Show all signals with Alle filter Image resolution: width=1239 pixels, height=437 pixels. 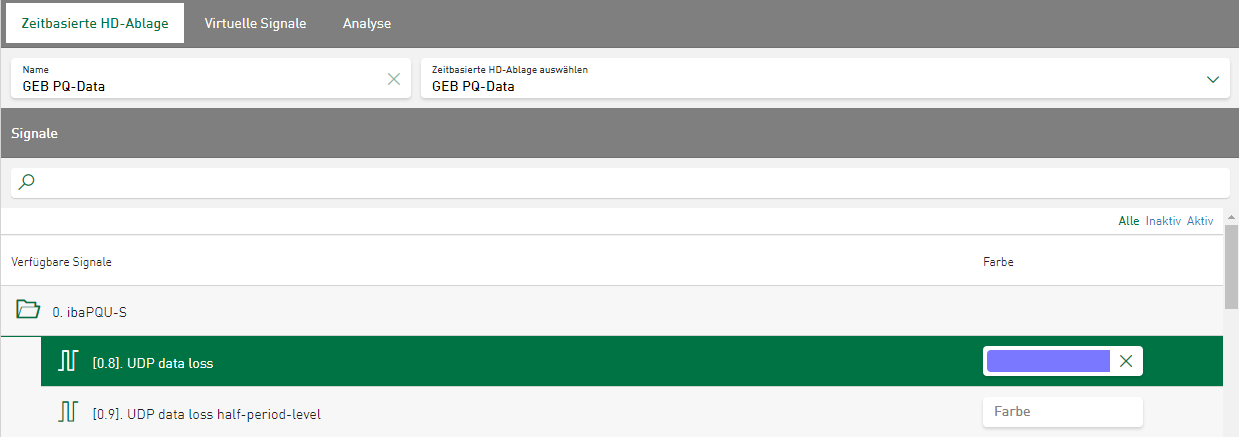[x=1128, y=221]
